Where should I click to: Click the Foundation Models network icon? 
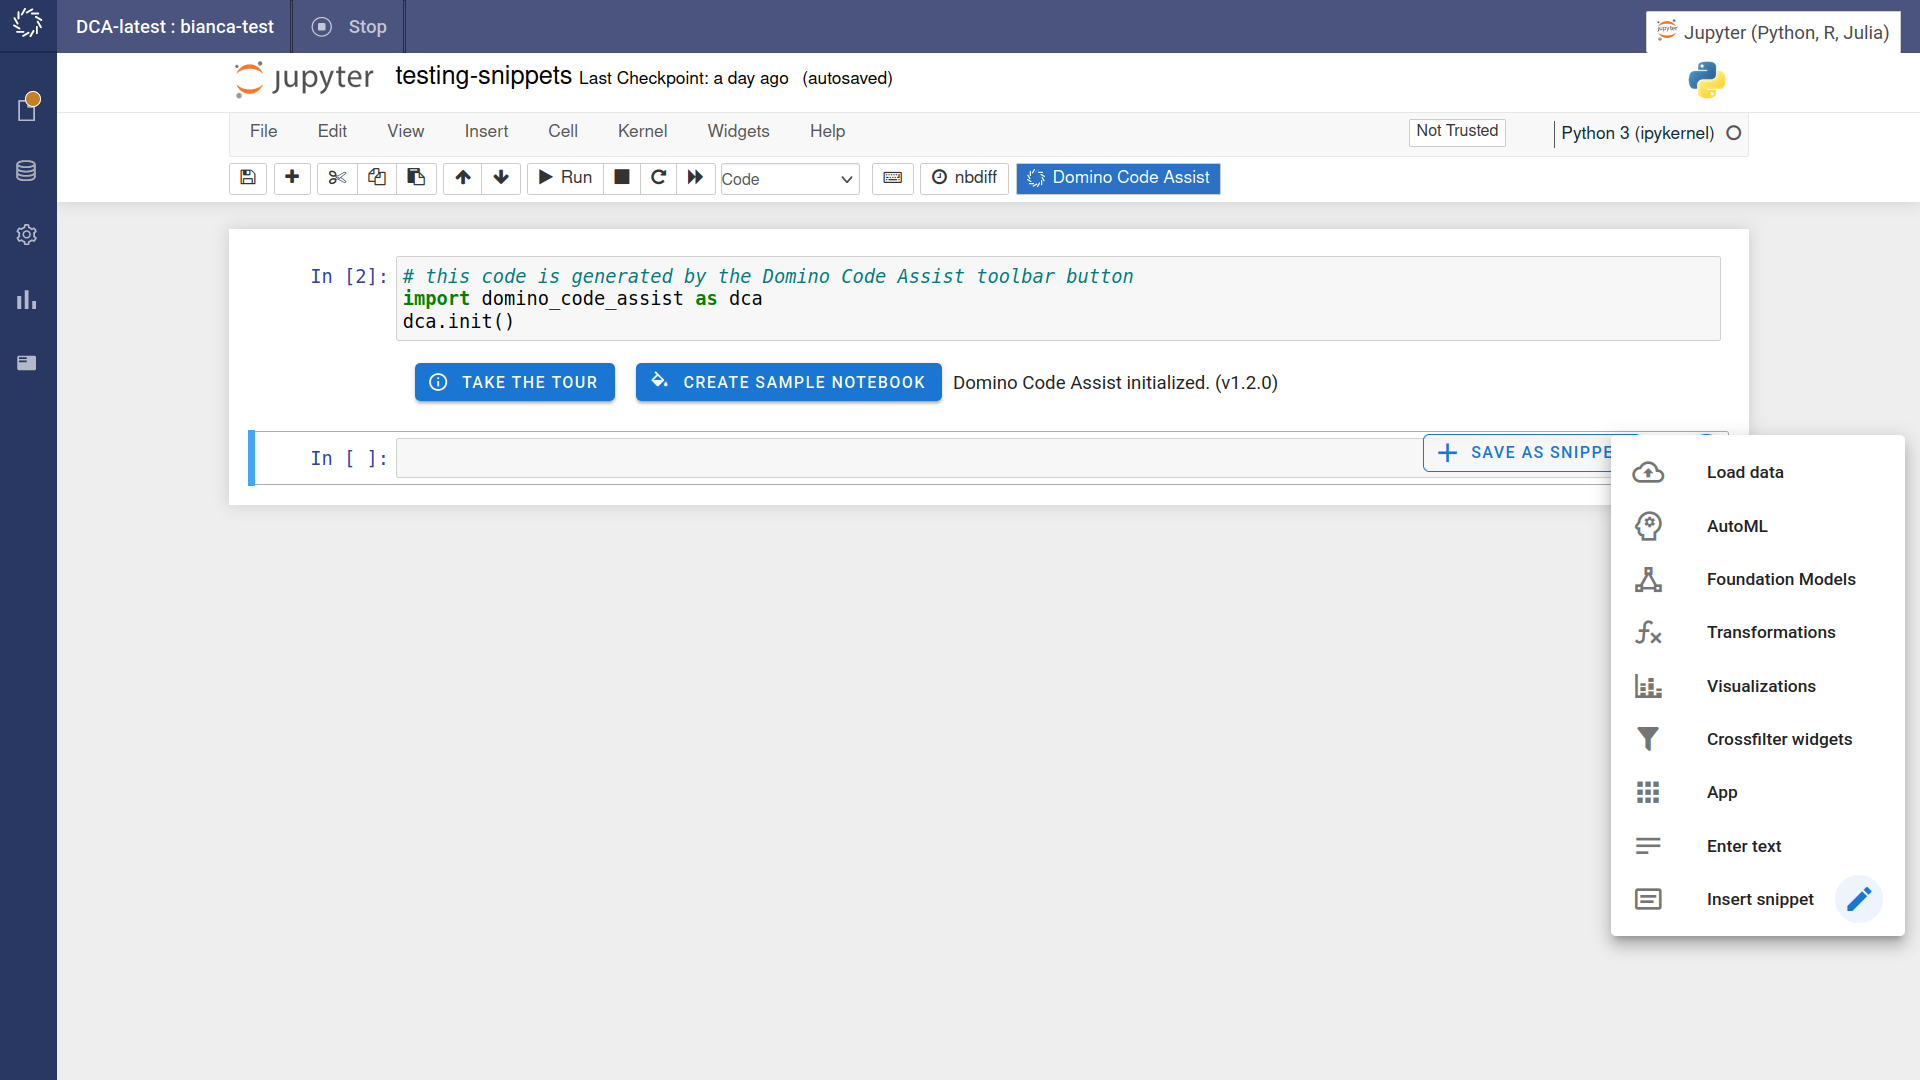pos(1648,579)
